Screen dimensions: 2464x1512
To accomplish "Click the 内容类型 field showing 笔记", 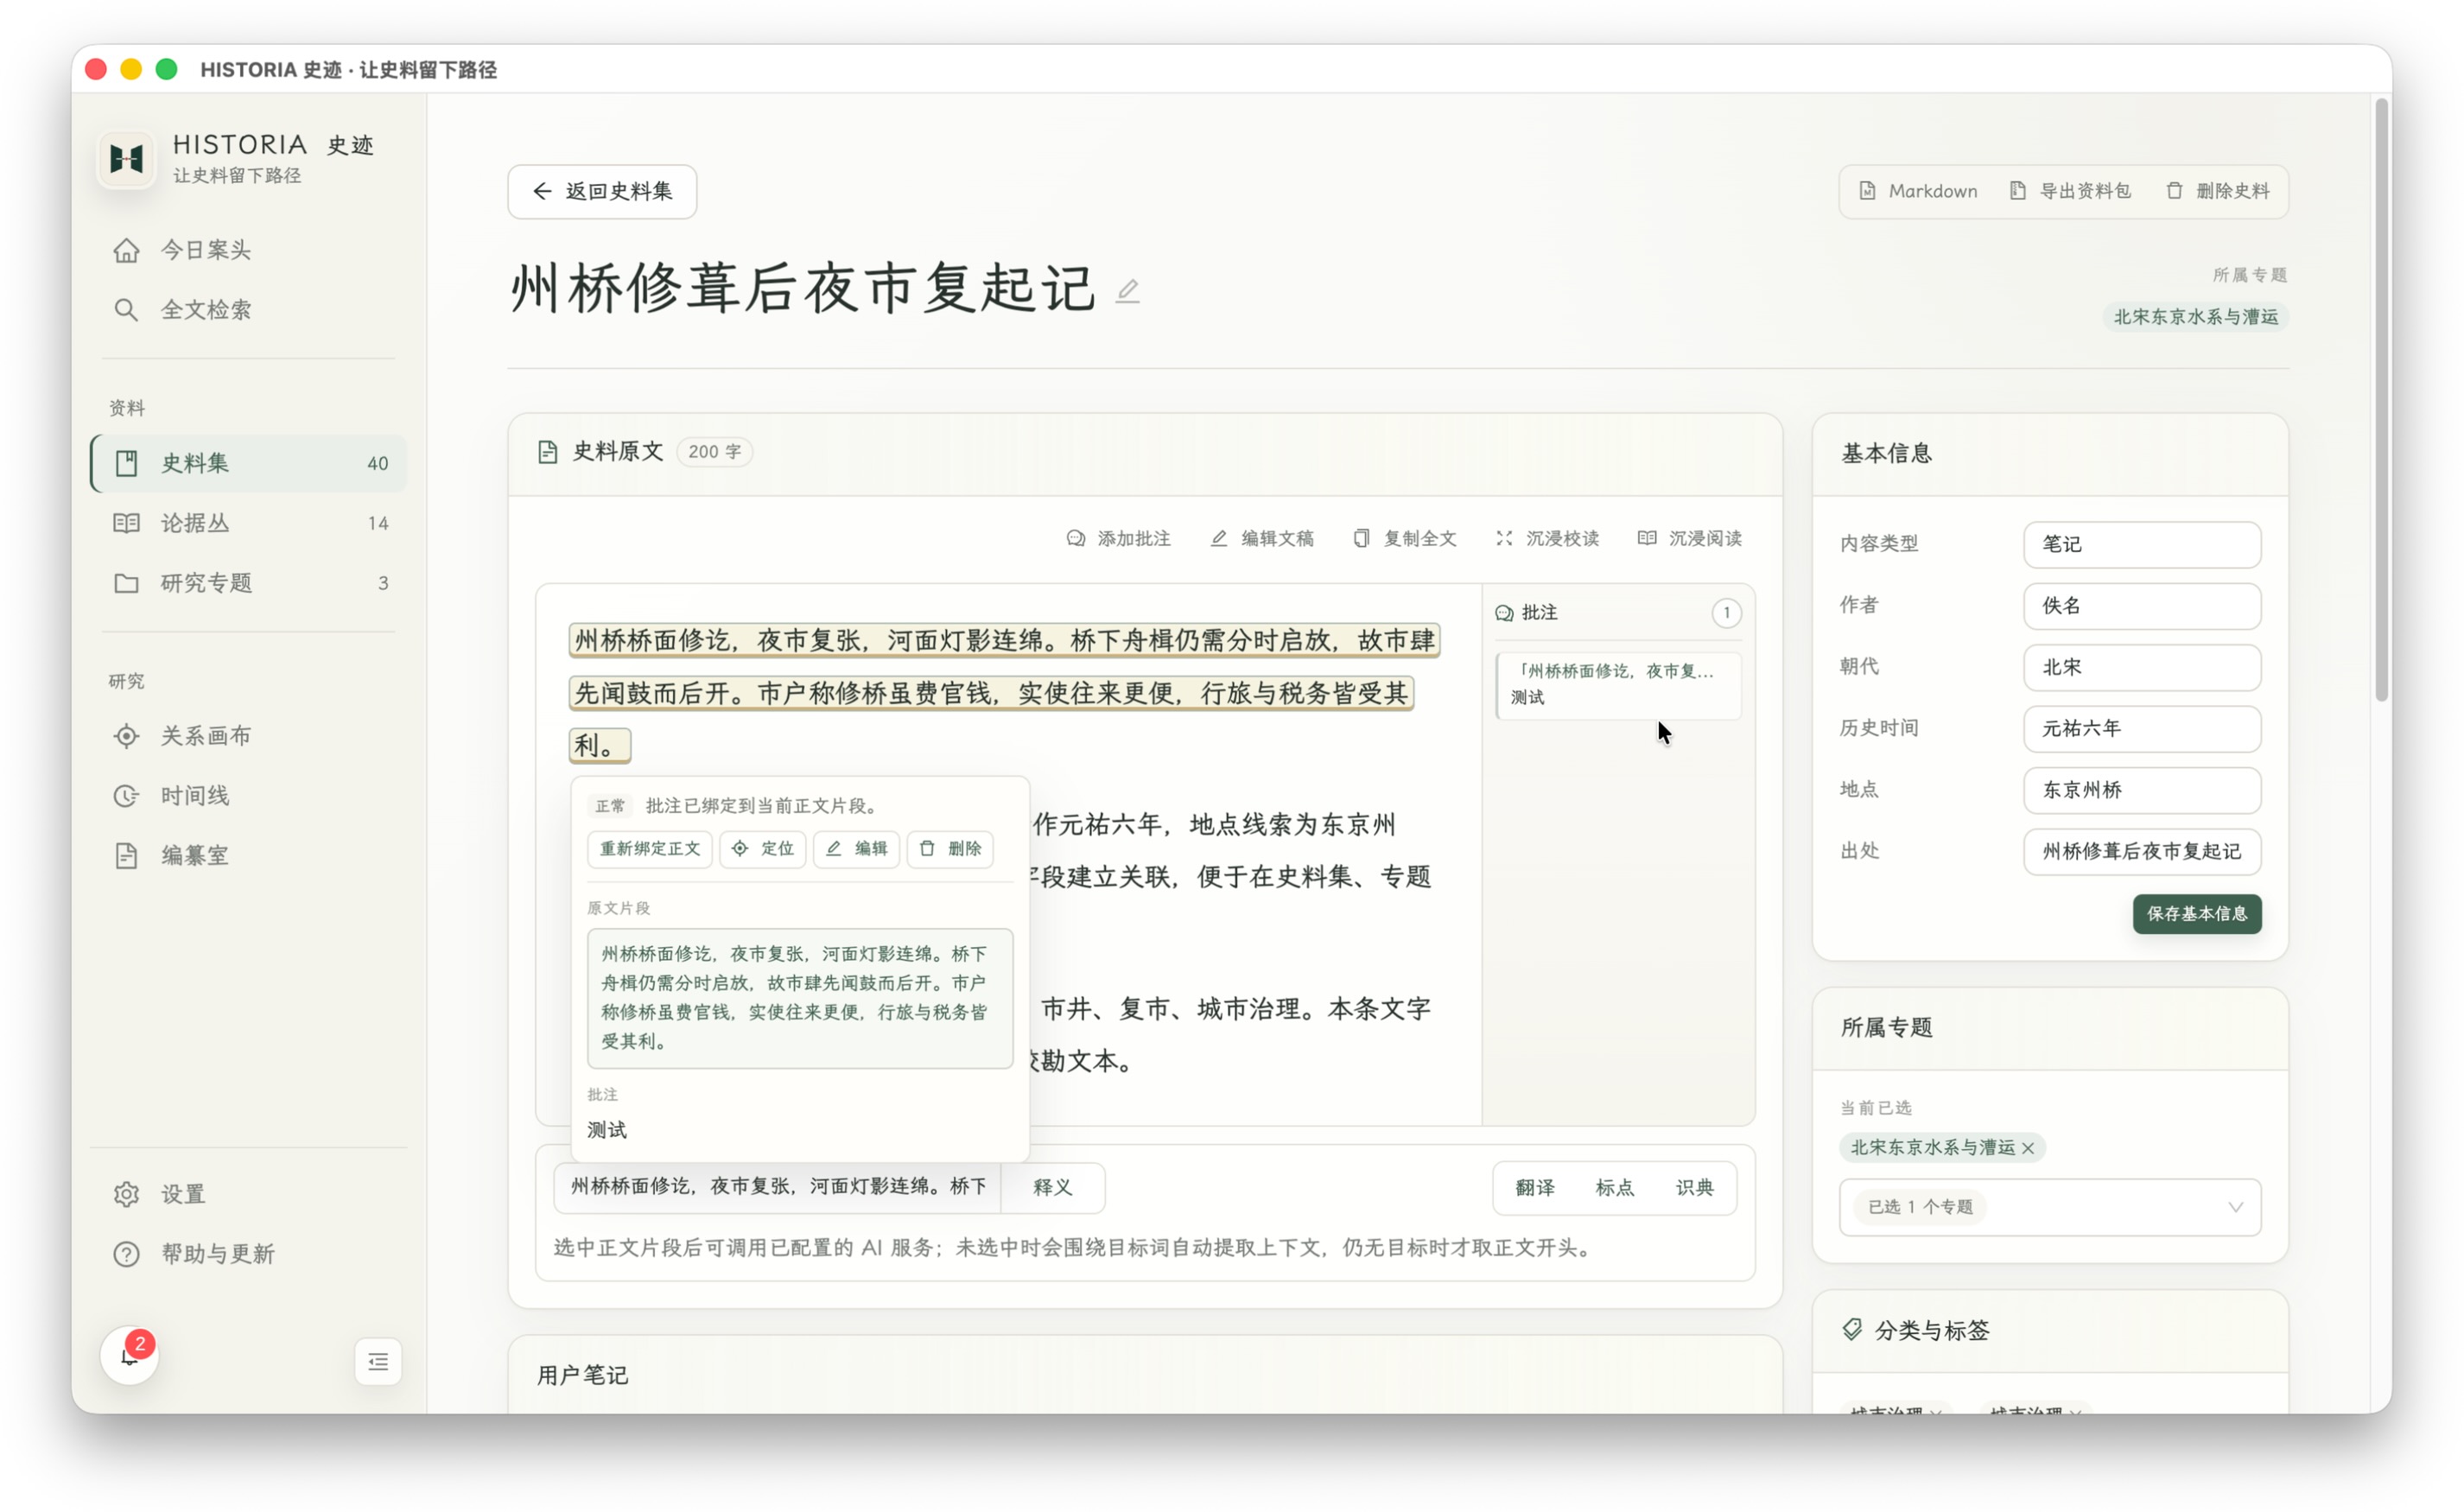I will [2142, 544].
